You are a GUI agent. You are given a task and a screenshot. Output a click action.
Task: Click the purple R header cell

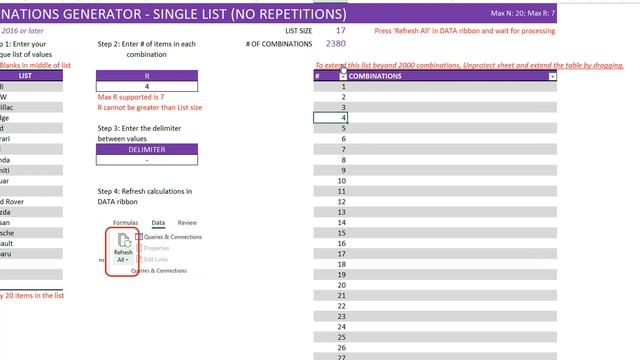click(x=147, y=76)
